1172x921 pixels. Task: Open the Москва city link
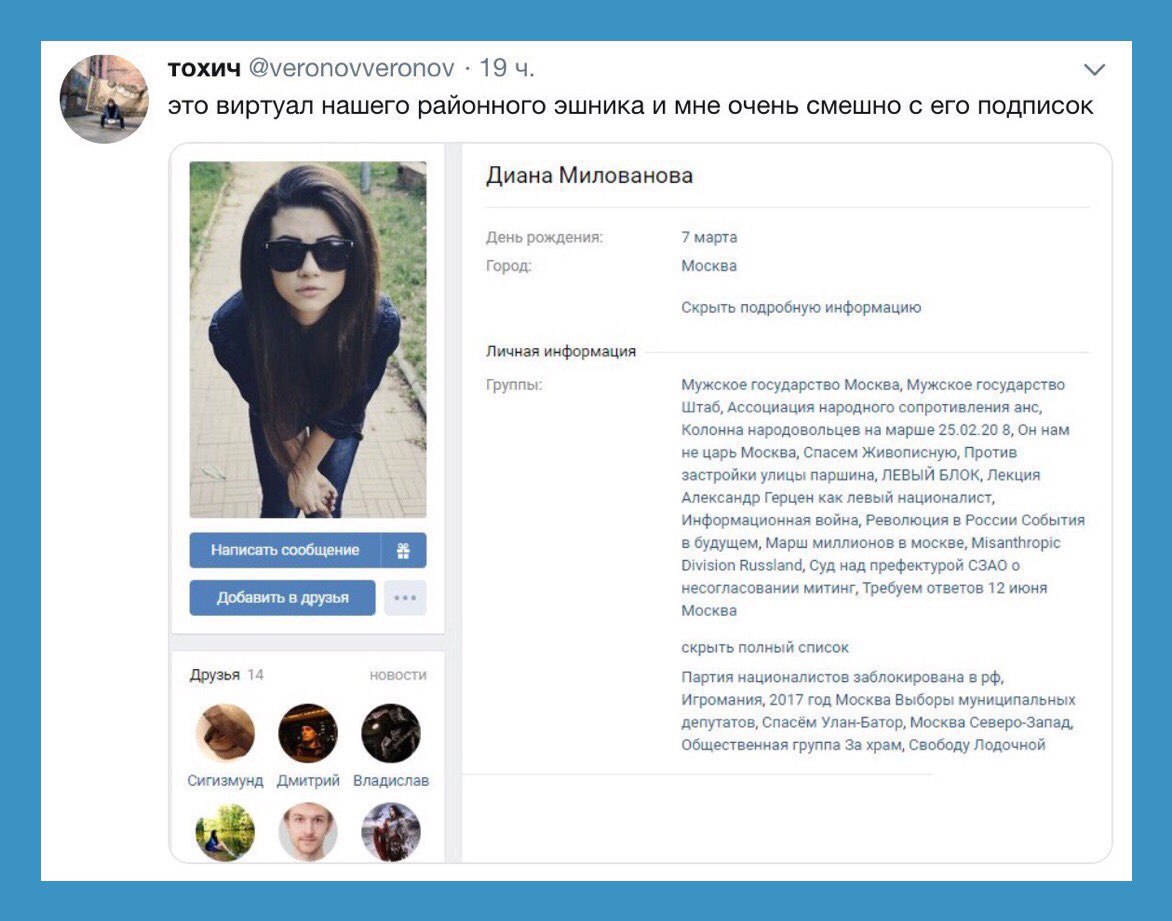click(709, 265)
